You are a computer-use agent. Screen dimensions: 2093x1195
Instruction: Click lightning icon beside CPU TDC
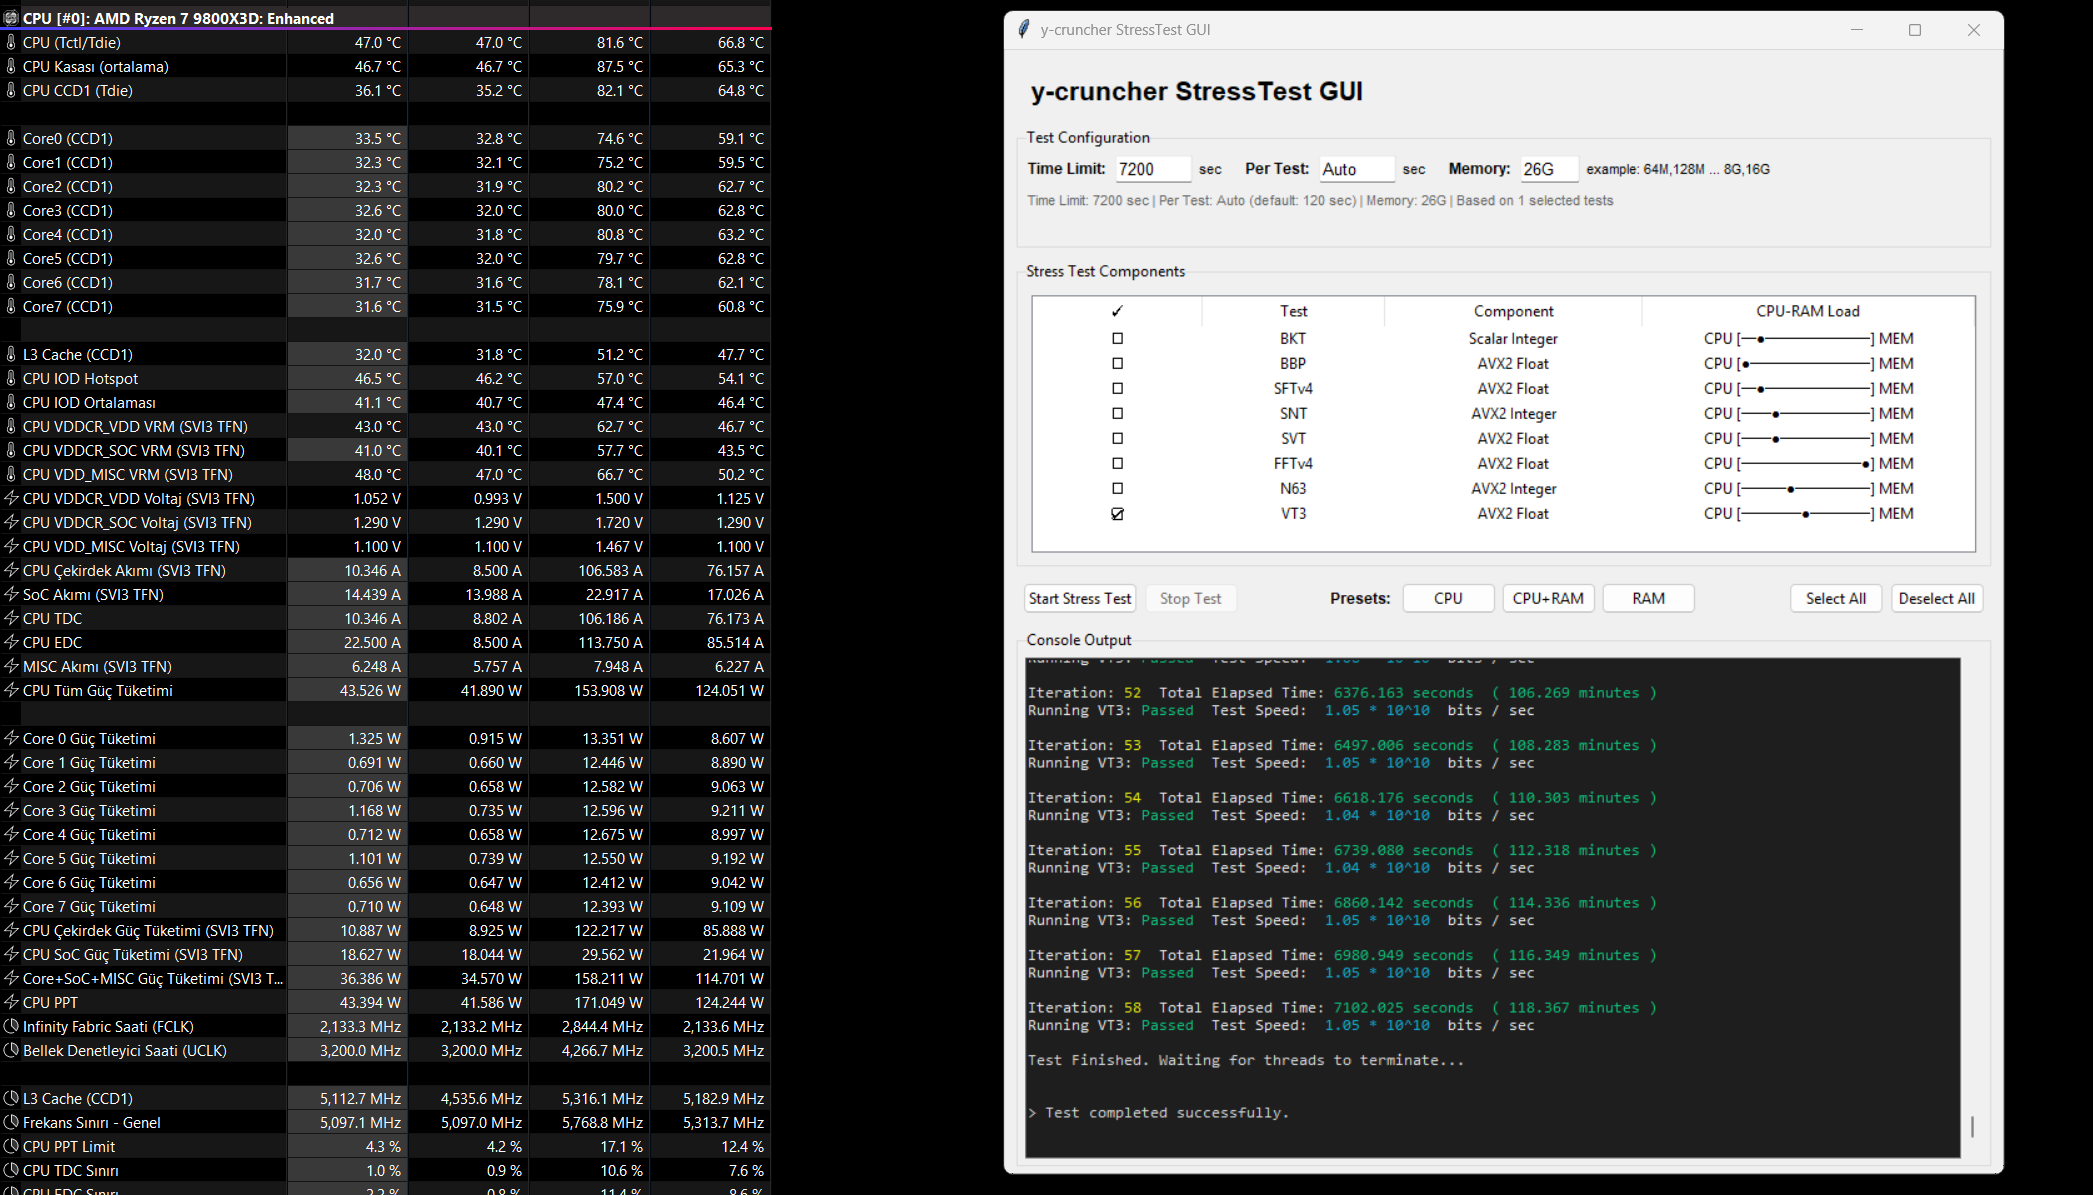click(11, 618)
